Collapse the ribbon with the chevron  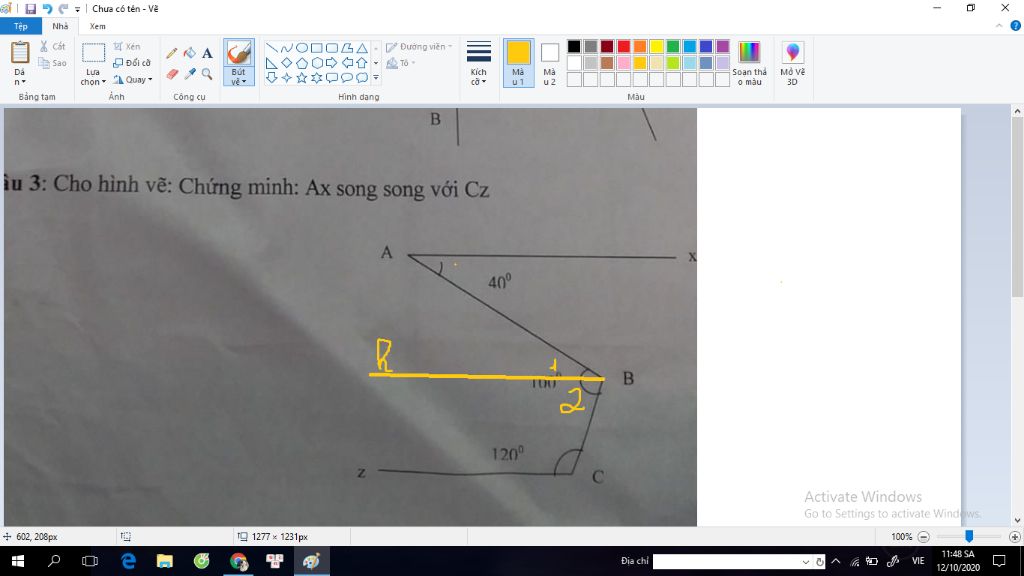pyautogui.click(x=999, y=26)
